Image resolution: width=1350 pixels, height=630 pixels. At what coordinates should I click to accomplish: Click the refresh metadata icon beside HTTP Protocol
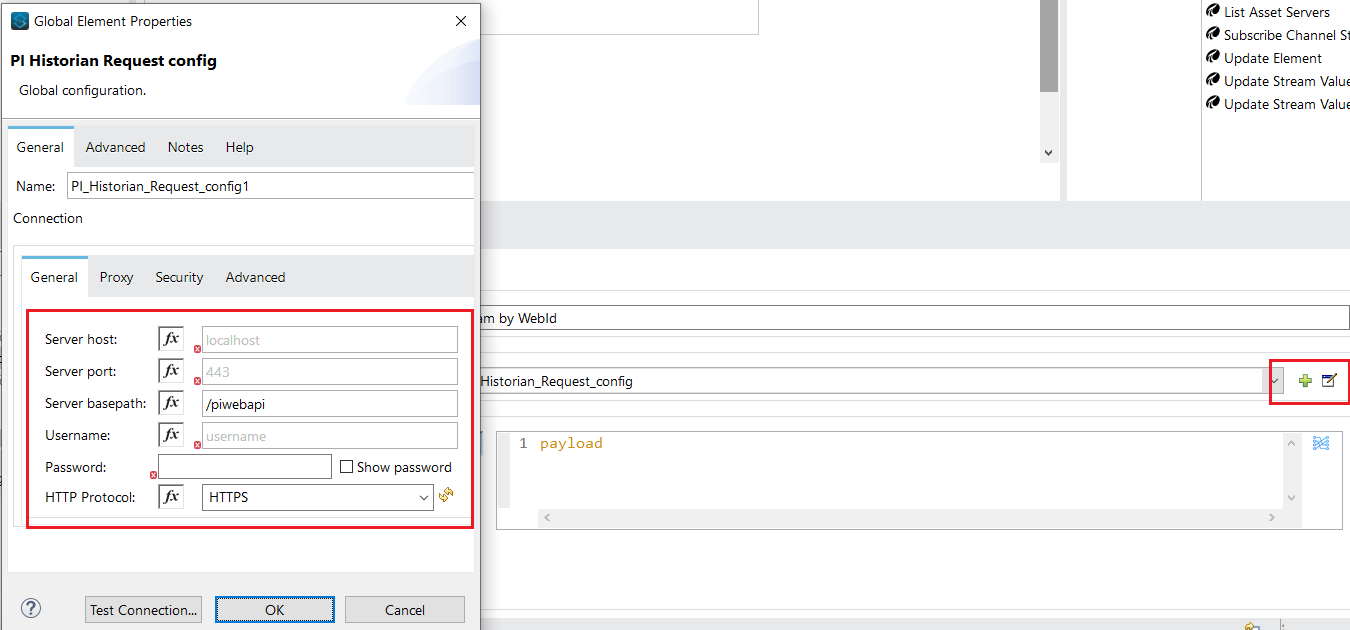pyautogui.click(x=445, y=495)
